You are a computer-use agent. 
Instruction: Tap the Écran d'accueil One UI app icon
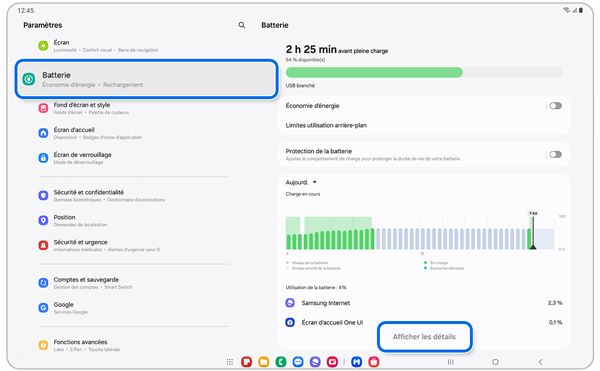click(290, 322)
